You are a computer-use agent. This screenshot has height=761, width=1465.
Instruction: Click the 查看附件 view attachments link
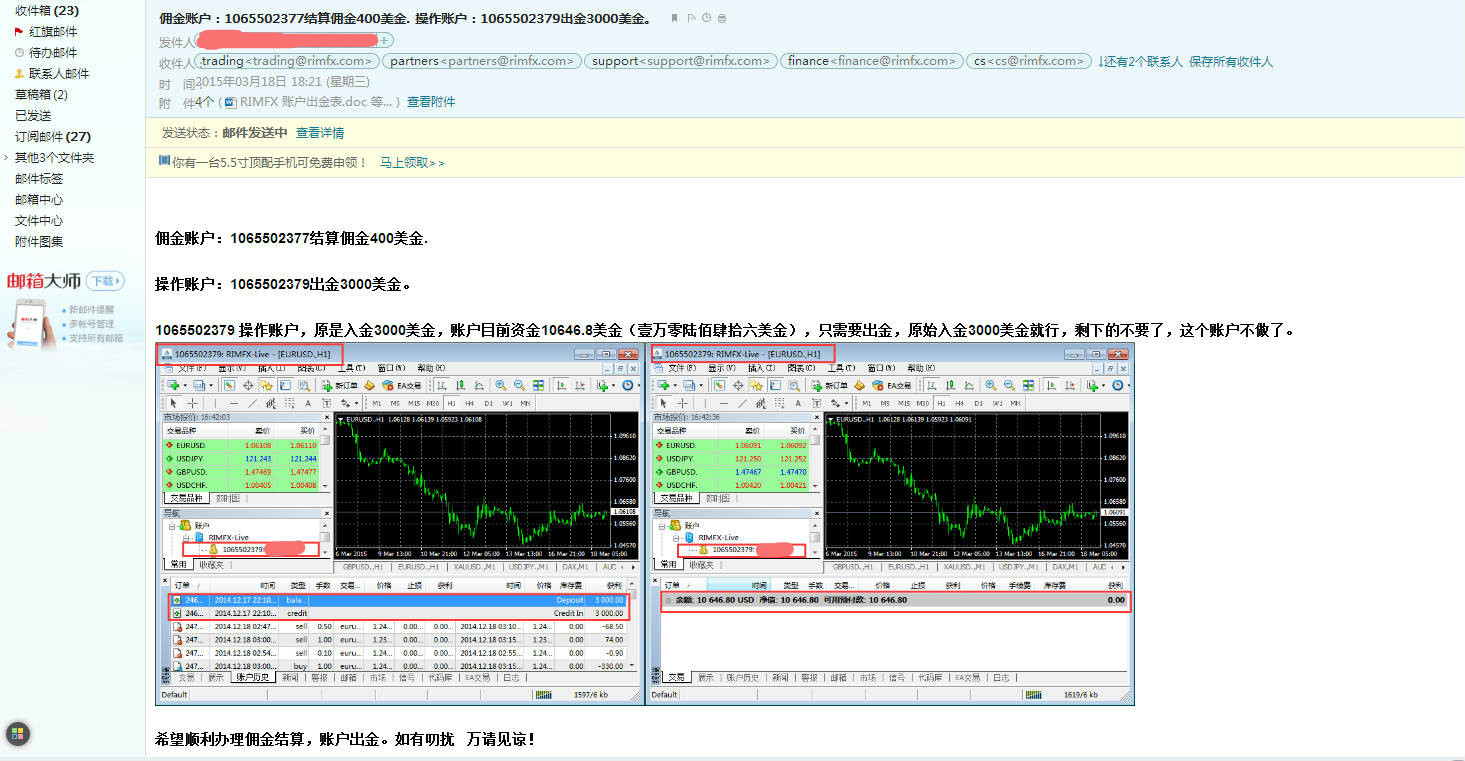click(x=431, y=102)
